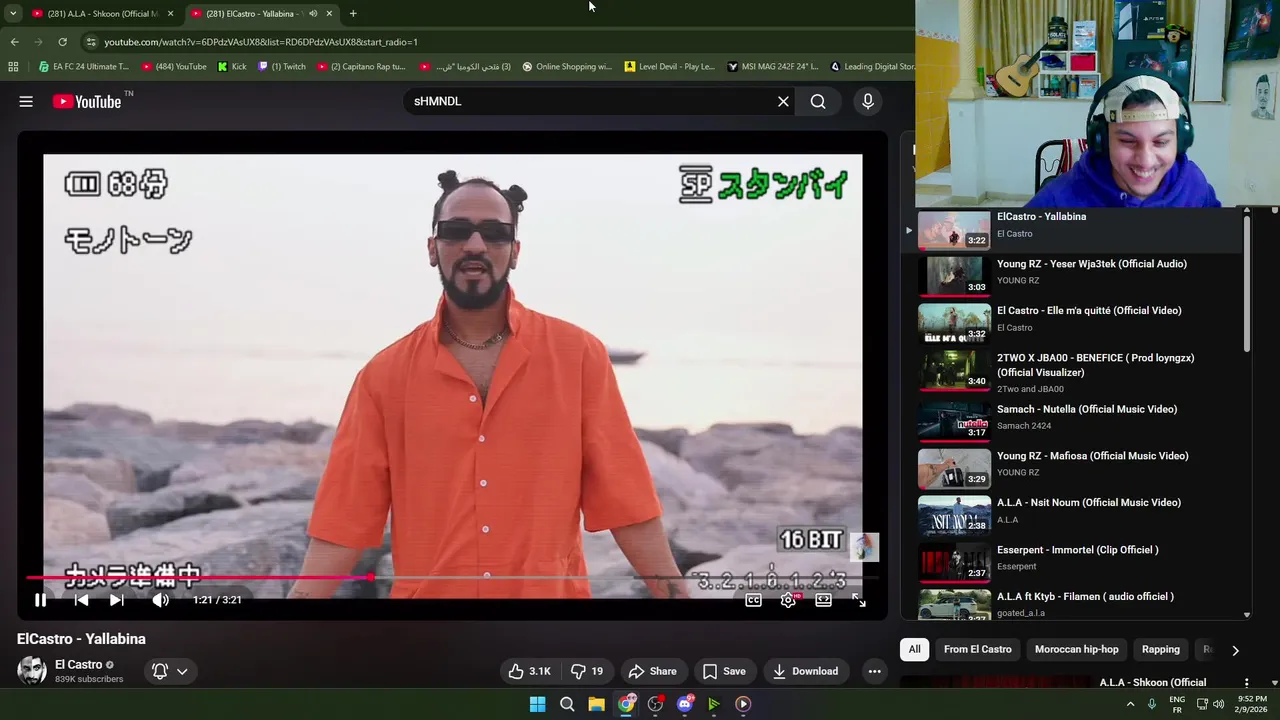Open video player settings gear
This screenshot has width=1280, height=720.
click(x=788, y=600)
